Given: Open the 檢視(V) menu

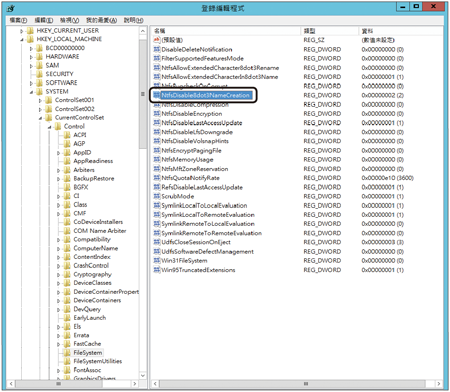Looking at the screenshot, I should pos(70,20).
